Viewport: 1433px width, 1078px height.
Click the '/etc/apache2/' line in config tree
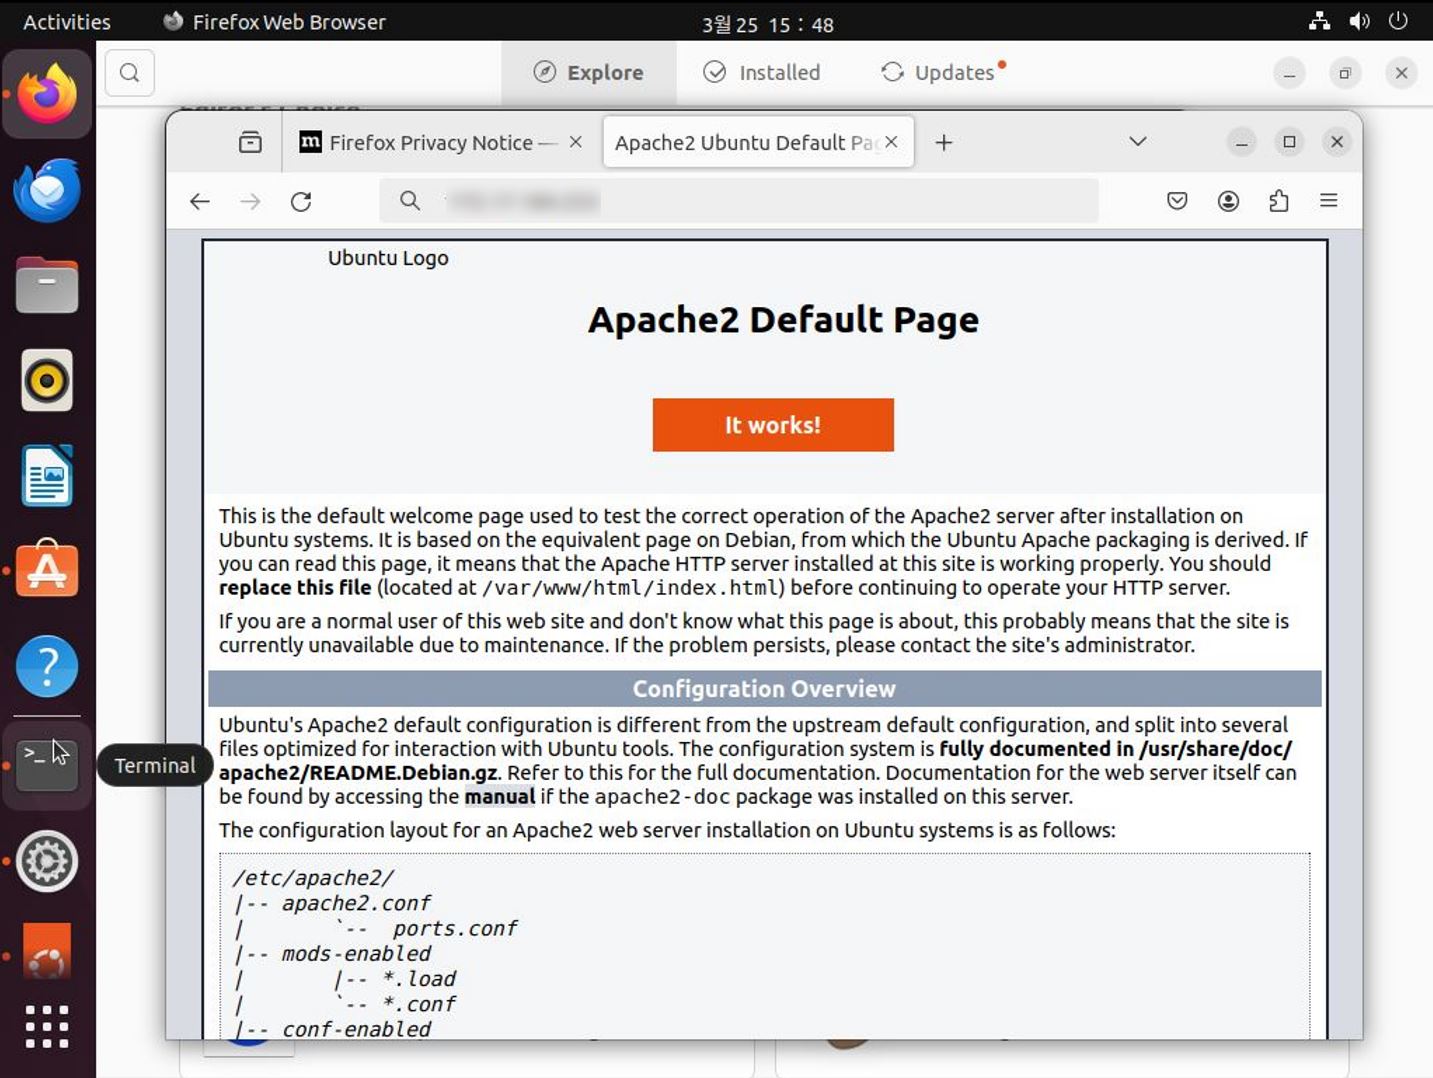[x=313, y=878]
